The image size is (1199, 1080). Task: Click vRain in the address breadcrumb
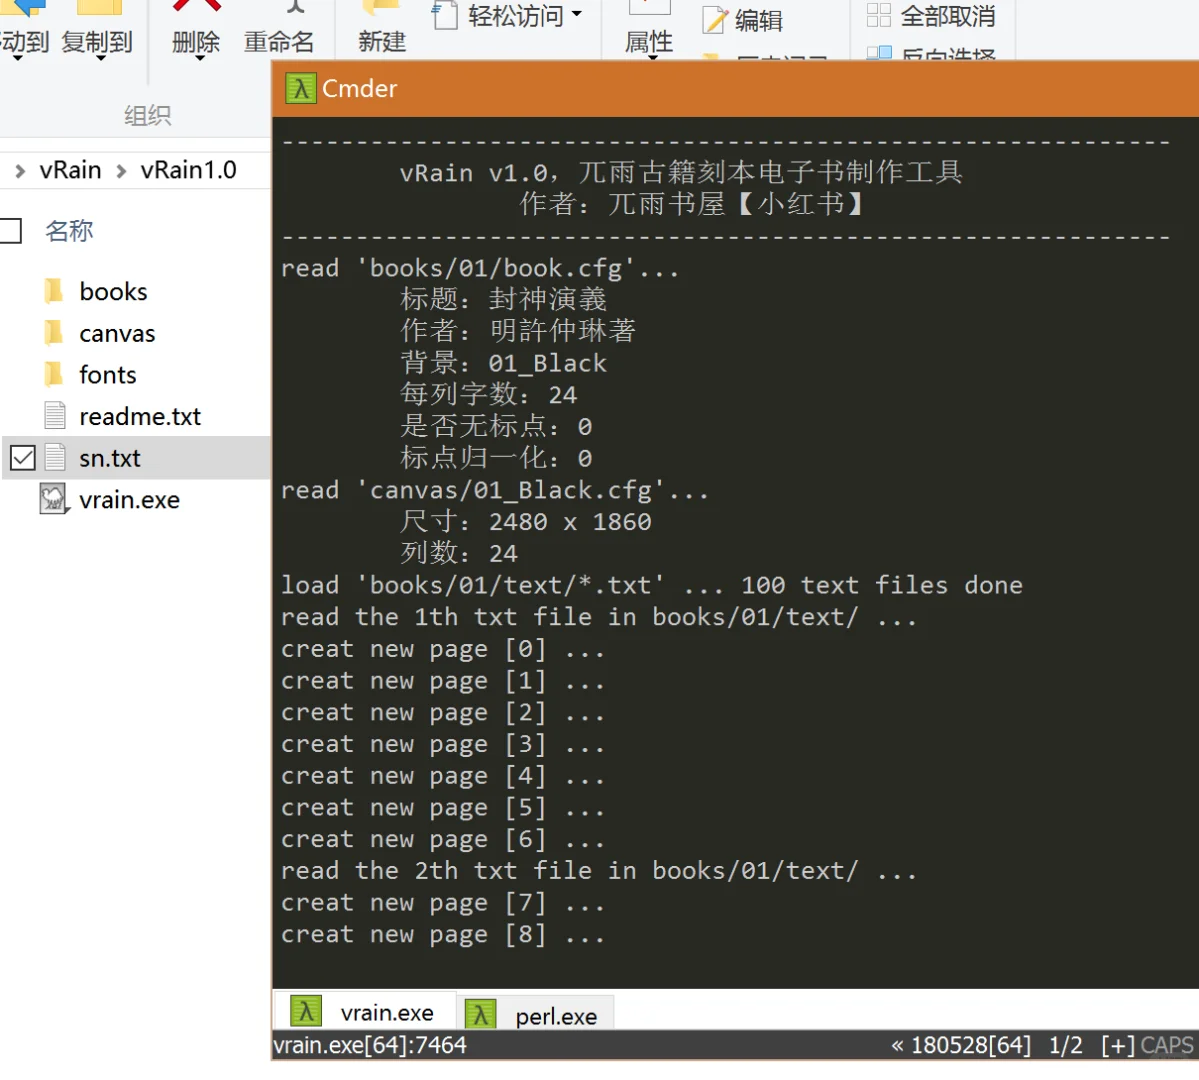click(x=70, y=170)
